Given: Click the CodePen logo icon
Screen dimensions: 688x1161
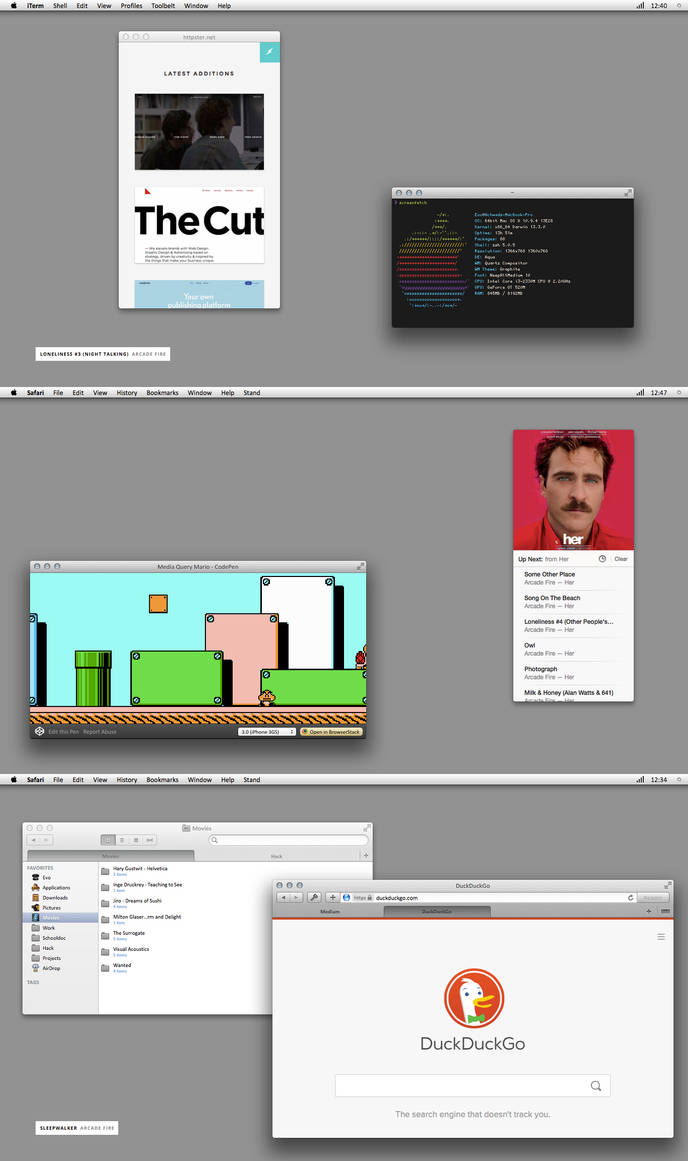Looking at the screenshot, I should coord(39,731).
